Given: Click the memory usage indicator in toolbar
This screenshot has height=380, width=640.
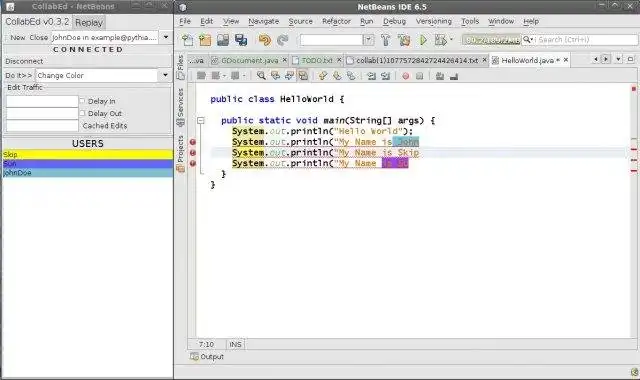Looking at the screenshot, I should [491, 40].
